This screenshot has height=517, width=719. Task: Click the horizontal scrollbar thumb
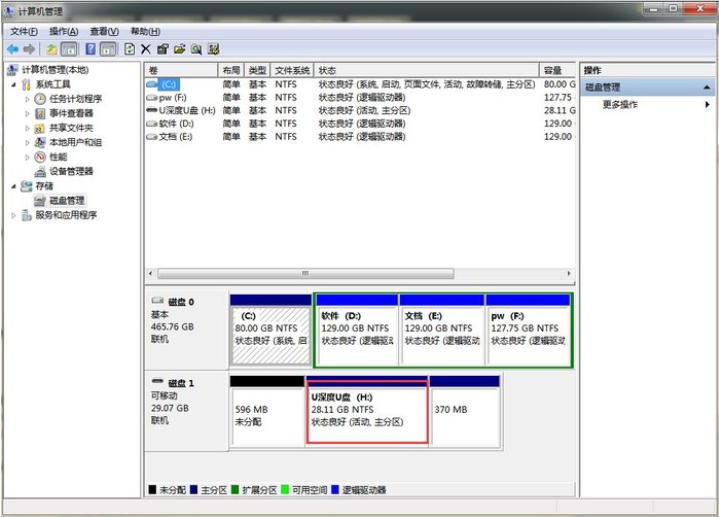[x=306, y=273]
